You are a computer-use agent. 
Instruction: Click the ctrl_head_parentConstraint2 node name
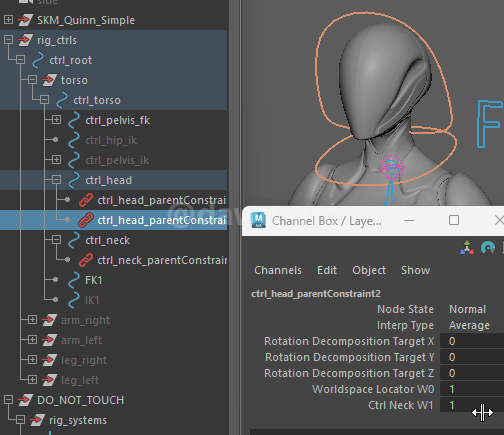[x=316, y=293]
